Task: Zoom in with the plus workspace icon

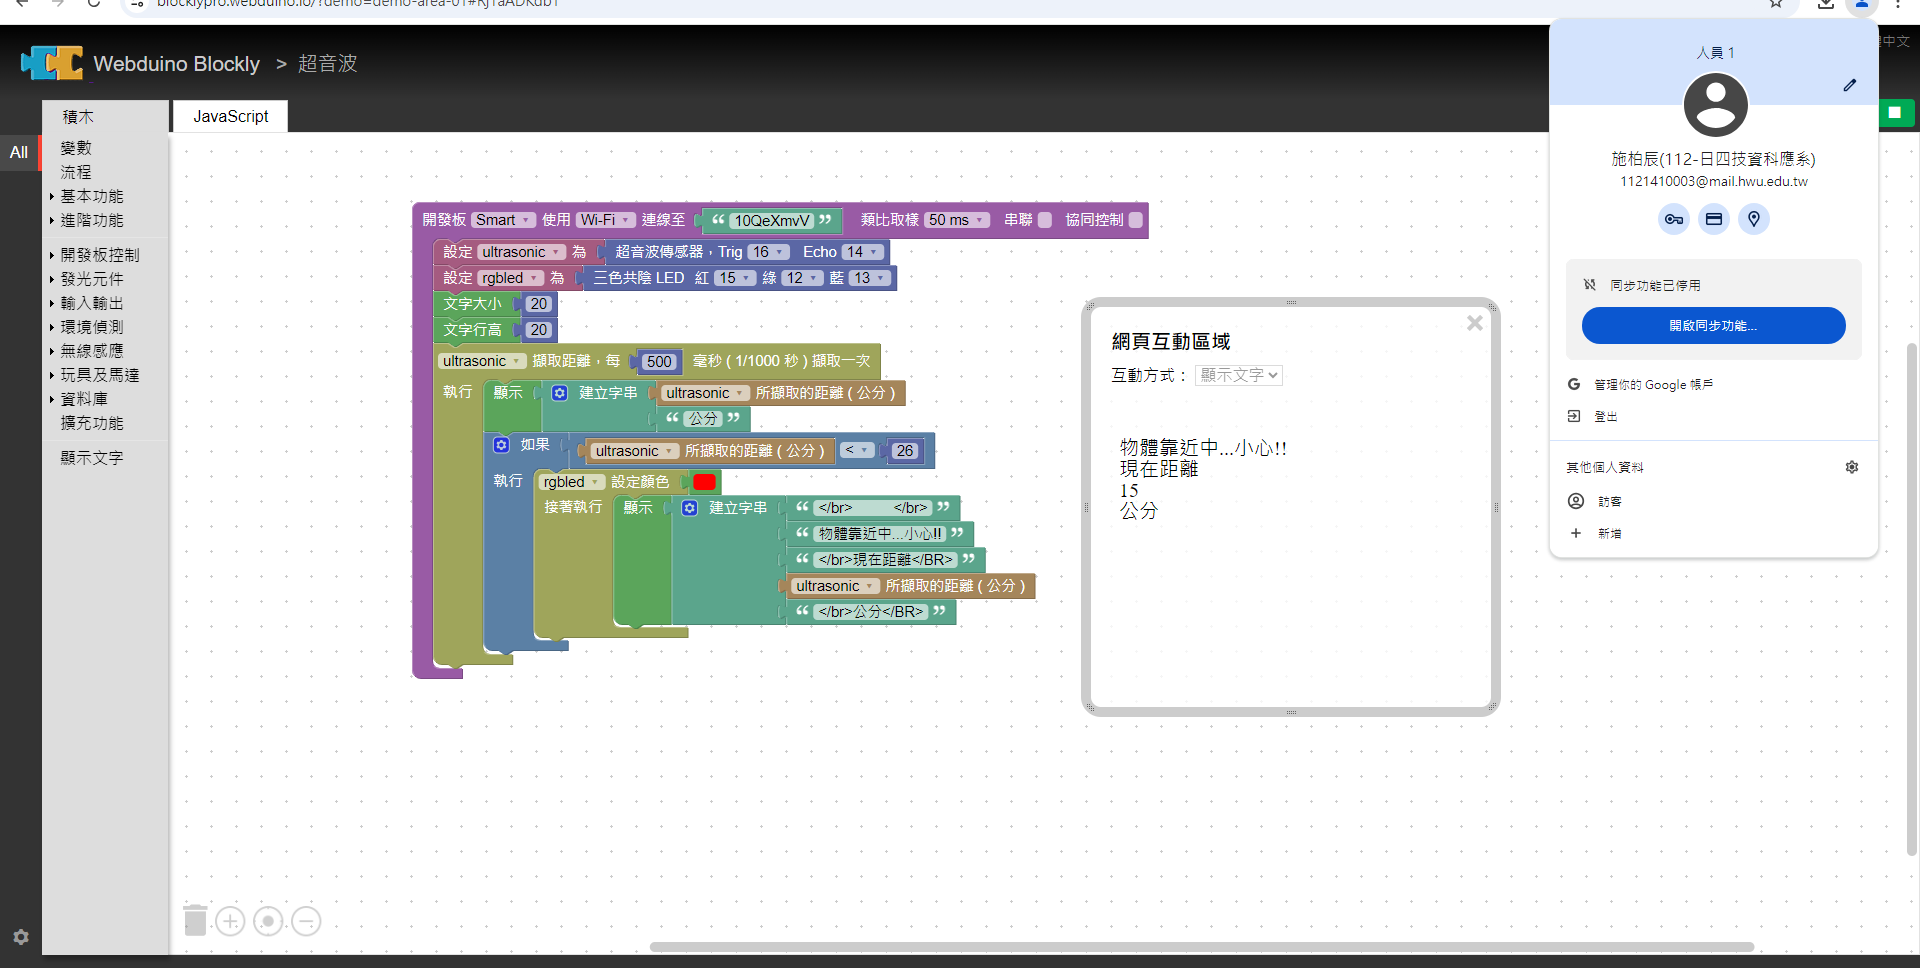Action: pos(230,921)
